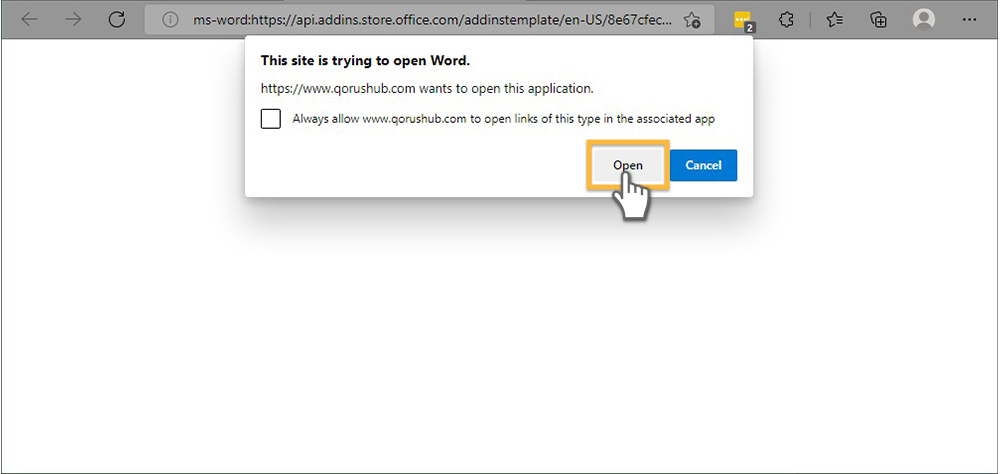Cancel opening the Word application
Image resolution: width=1000 pixels, height=474 pixels.
703,165
